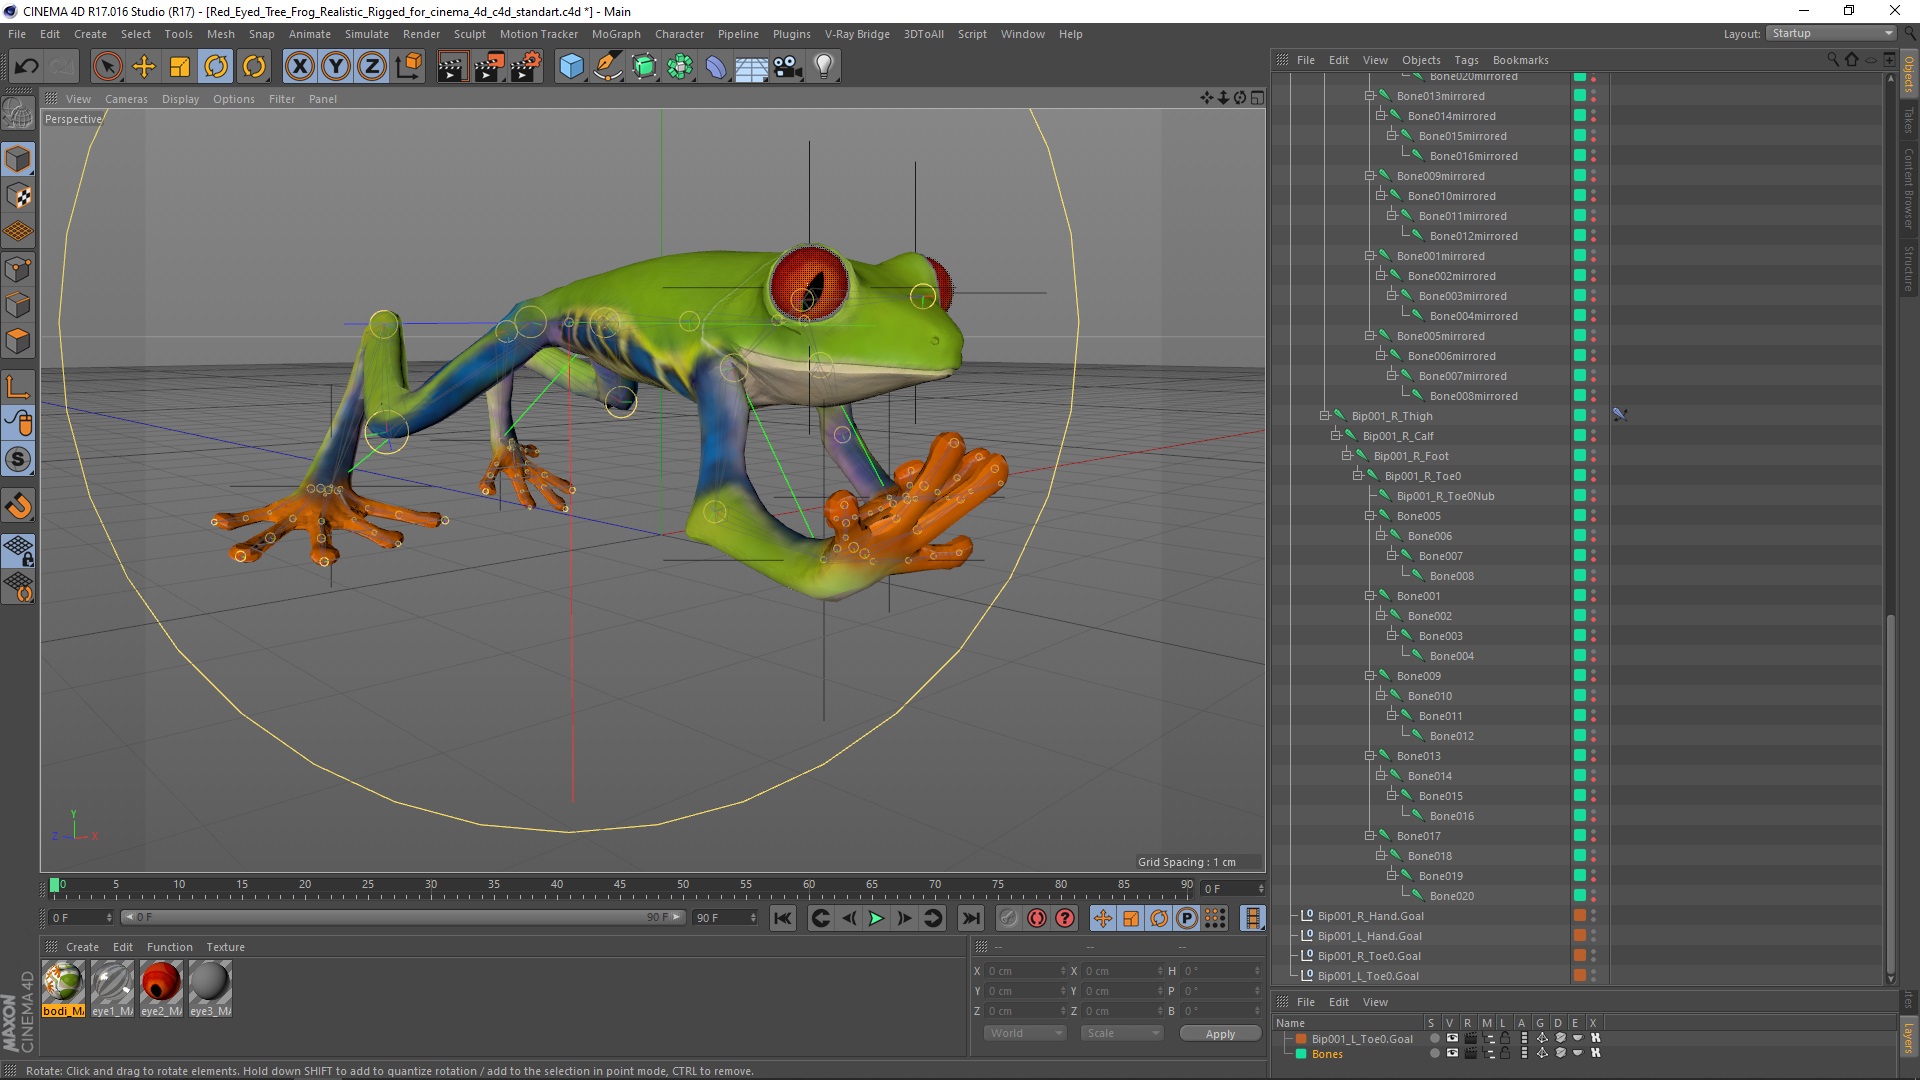Switch to Model mode in left palette
Screen dimensions: 1920x1080
(x=18, y=159)
